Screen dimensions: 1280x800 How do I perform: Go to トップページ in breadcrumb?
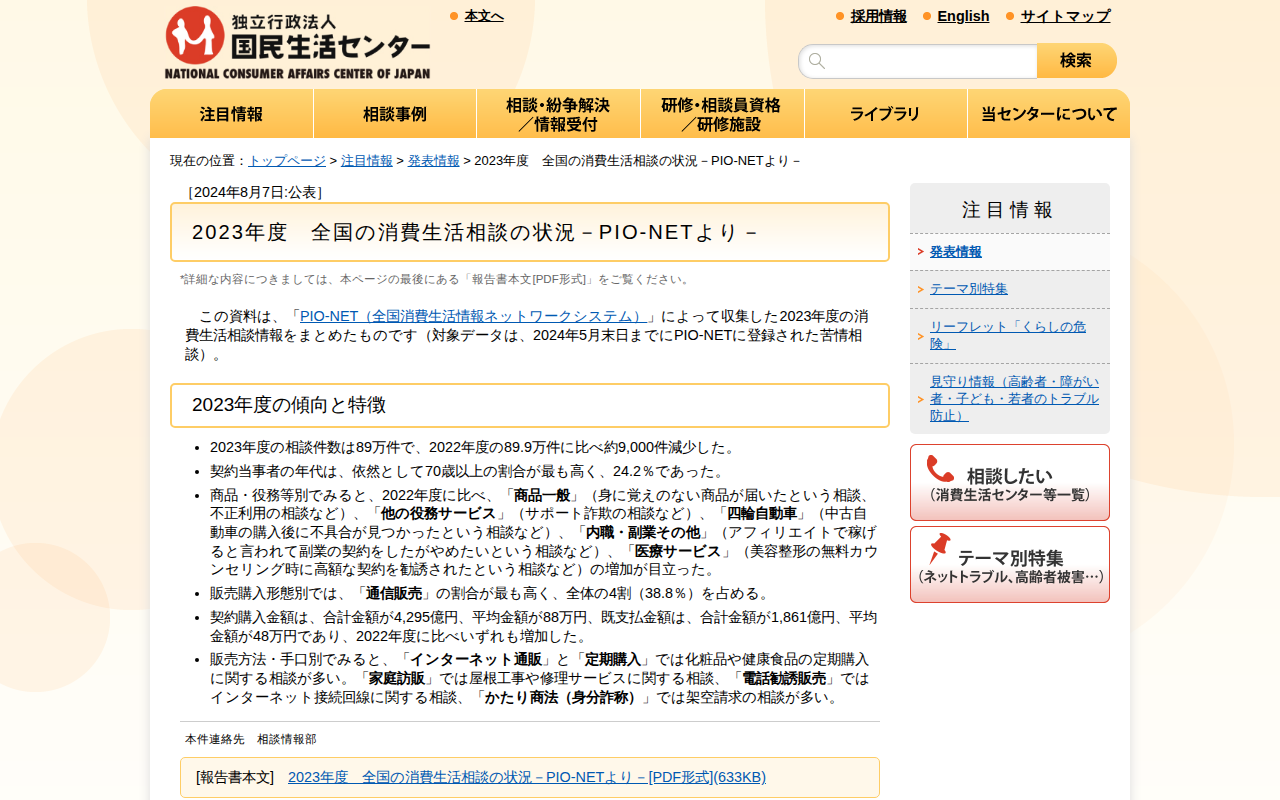point(287,161)
